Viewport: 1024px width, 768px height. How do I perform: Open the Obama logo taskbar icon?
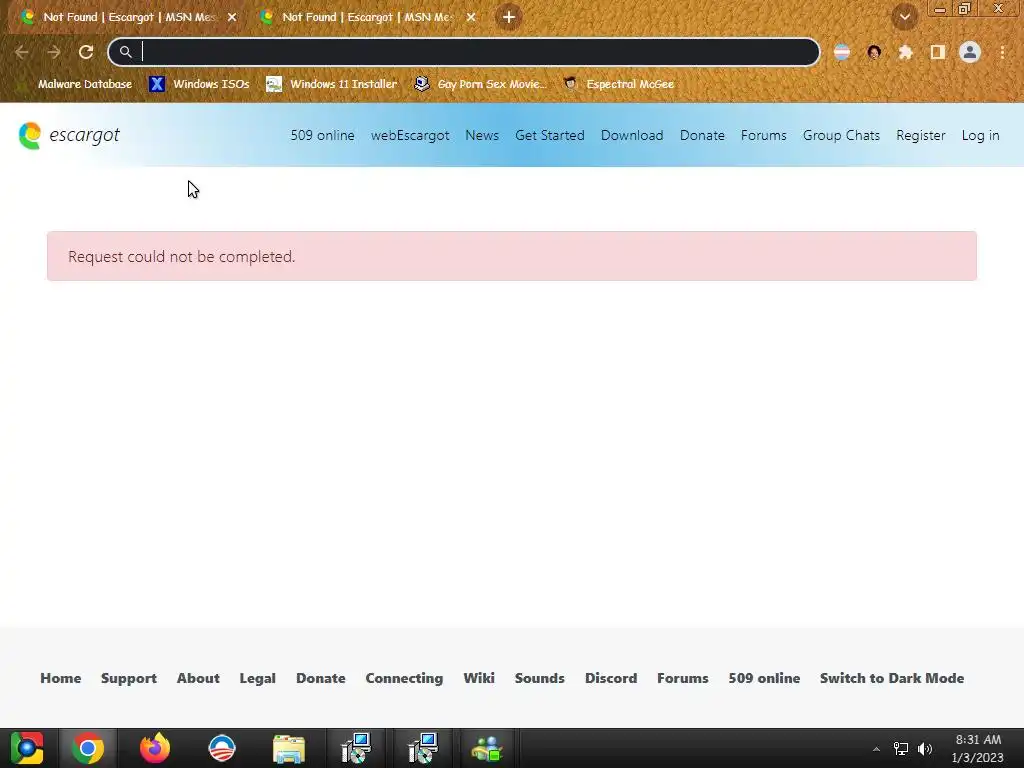221,748
